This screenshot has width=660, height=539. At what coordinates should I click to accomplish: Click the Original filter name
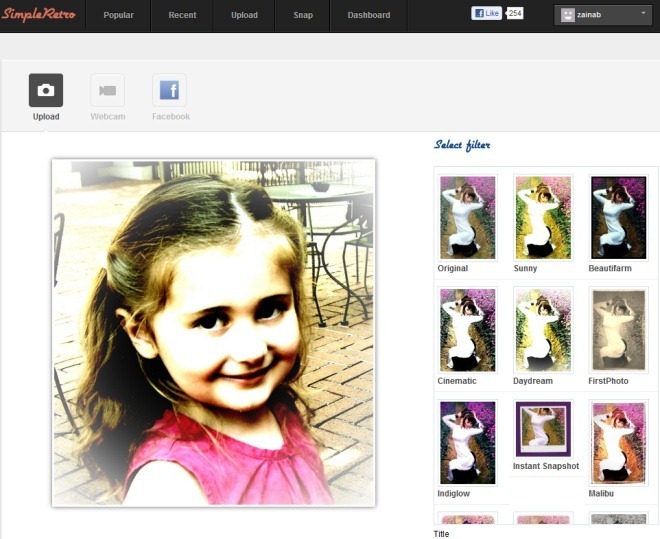pos(453,268)
